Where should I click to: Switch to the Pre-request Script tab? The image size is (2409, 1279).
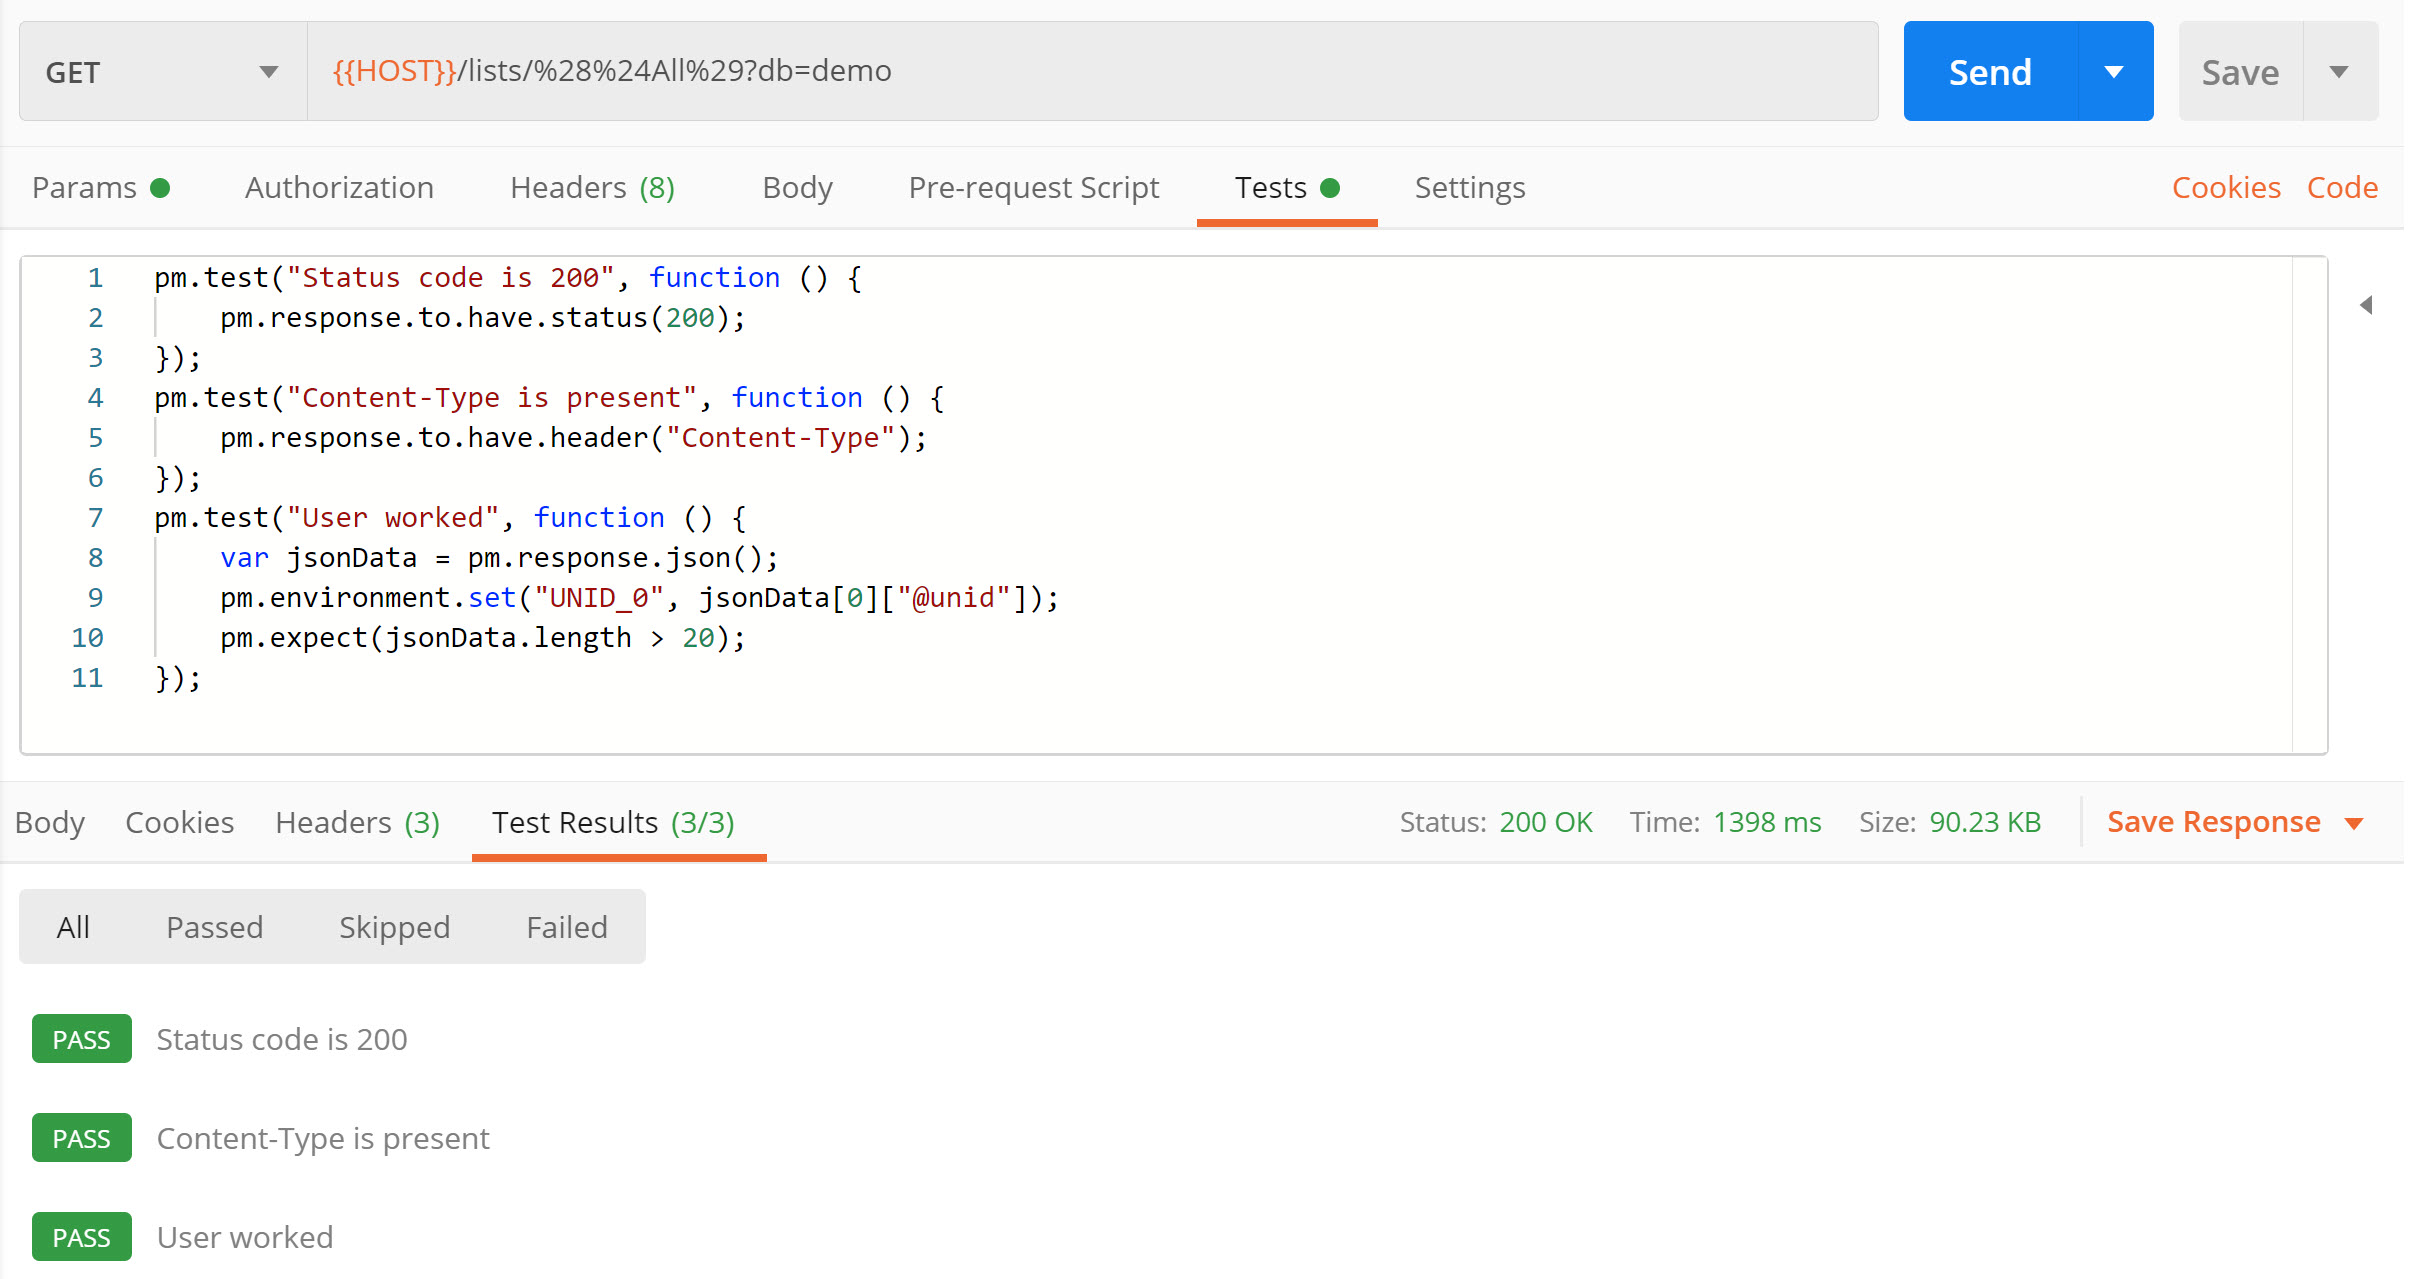coord(1033,188)
